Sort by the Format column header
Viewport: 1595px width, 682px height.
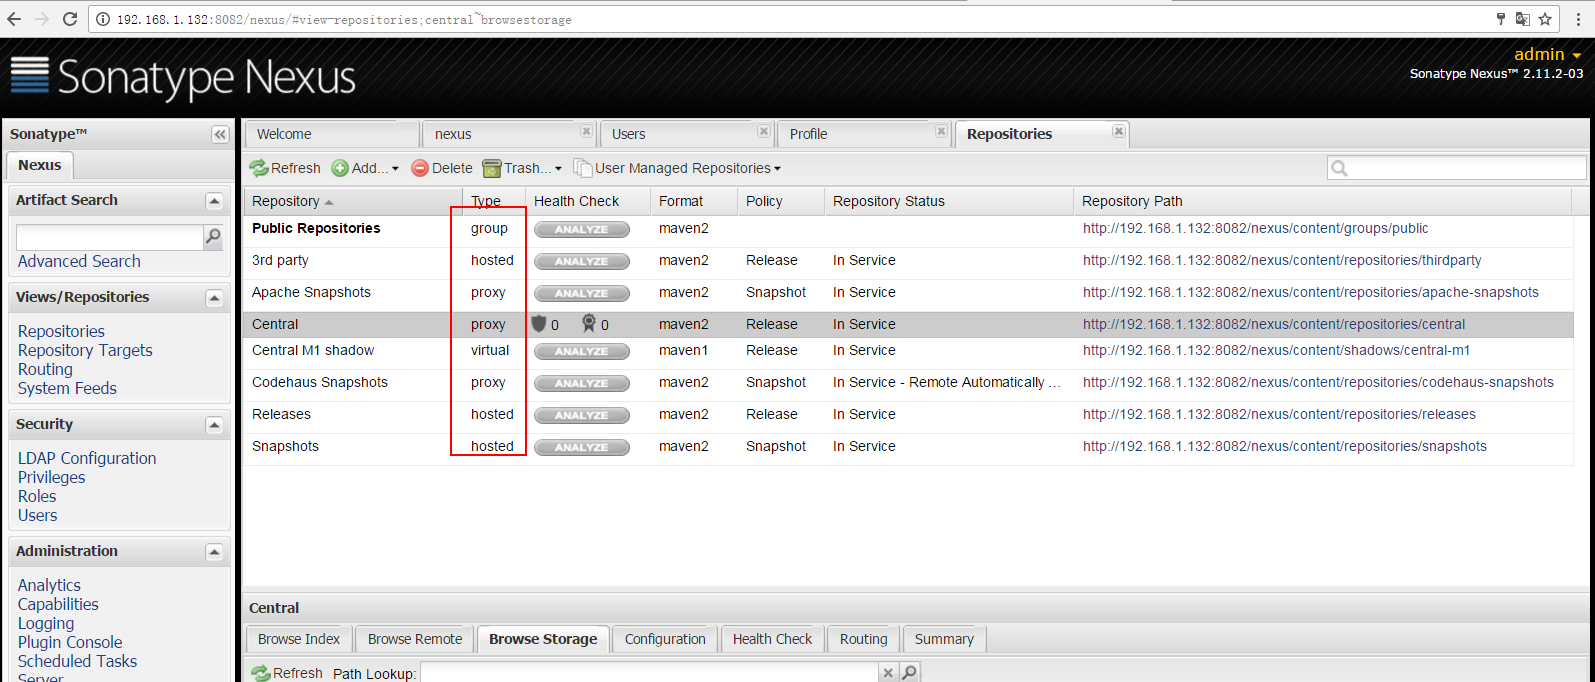694,201
